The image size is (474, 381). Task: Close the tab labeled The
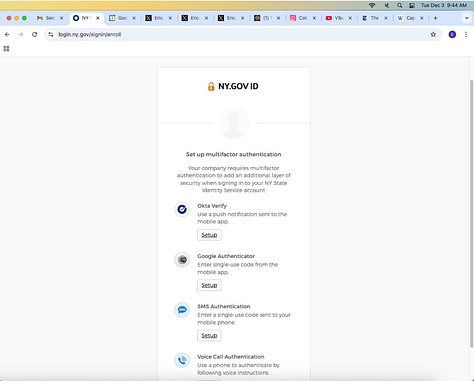386,18
